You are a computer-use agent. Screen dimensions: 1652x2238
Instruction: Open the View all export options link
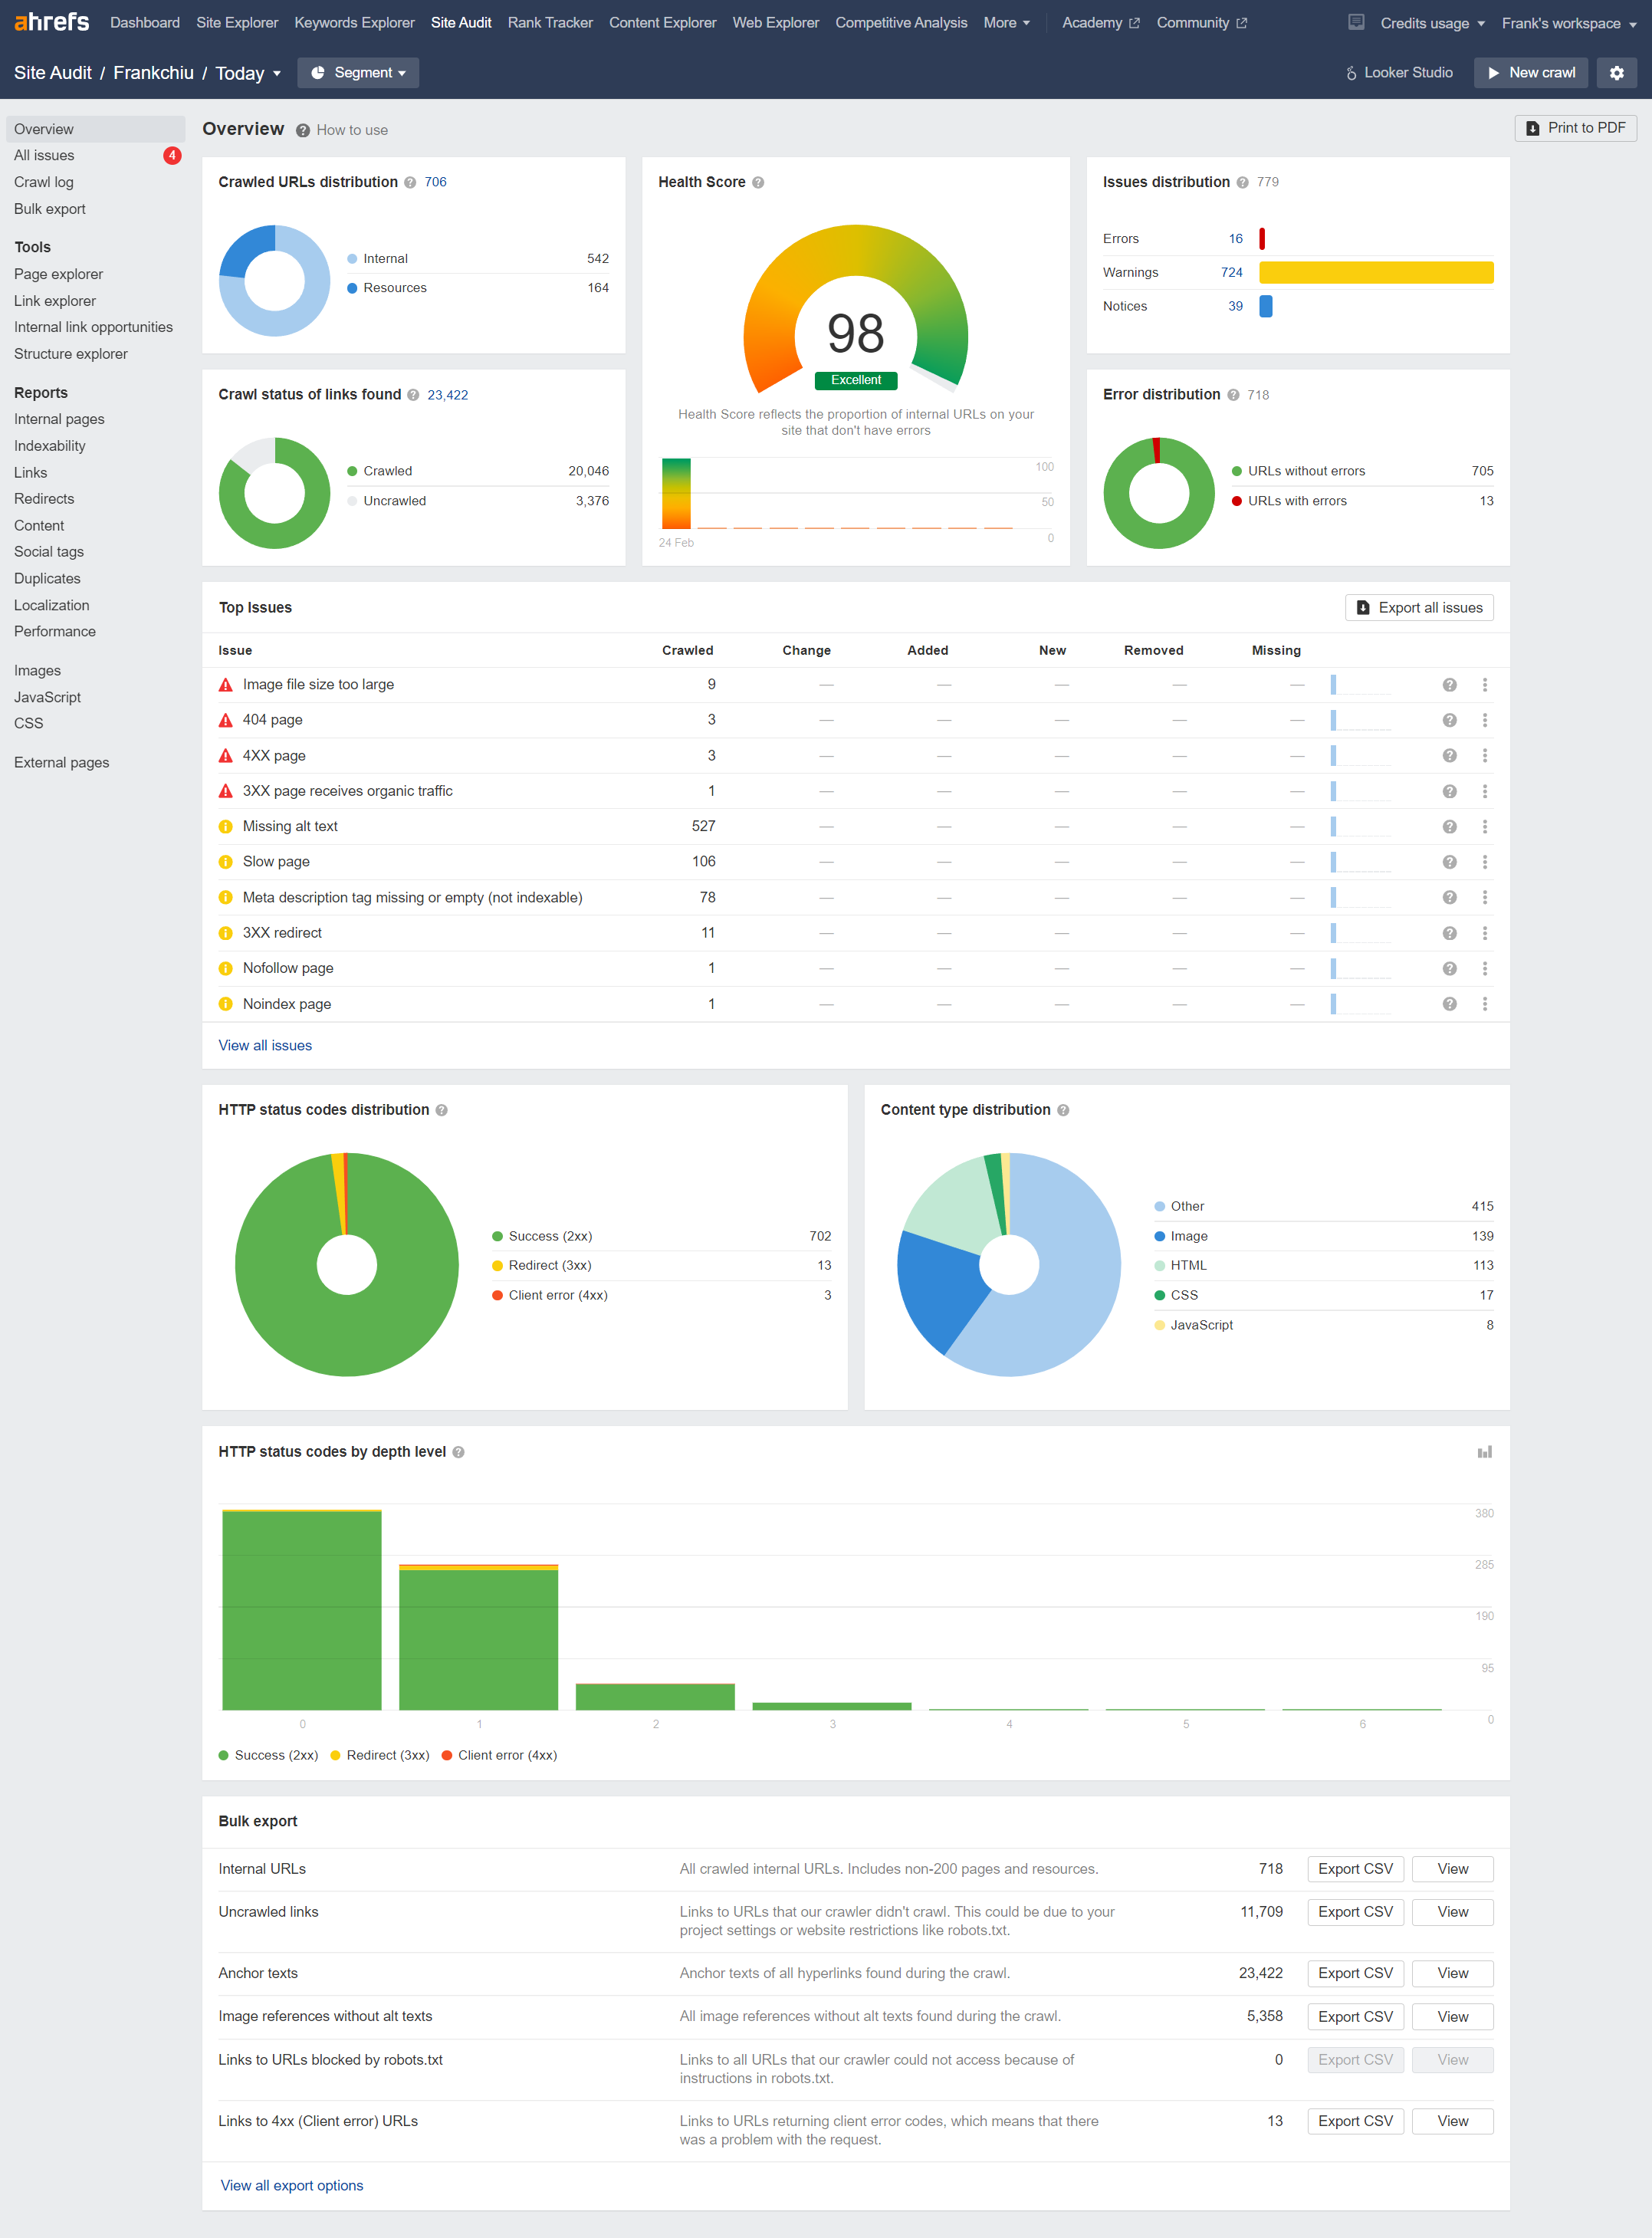pos(291,2185)
